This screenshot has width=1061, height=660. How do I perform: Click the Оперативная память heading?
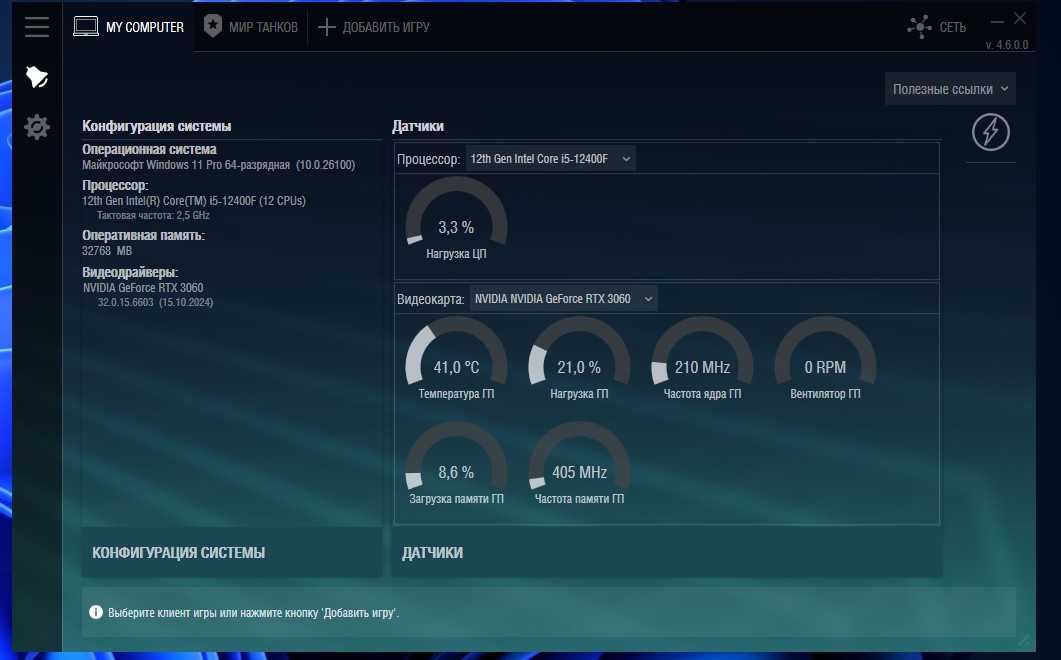pos(143,236)
